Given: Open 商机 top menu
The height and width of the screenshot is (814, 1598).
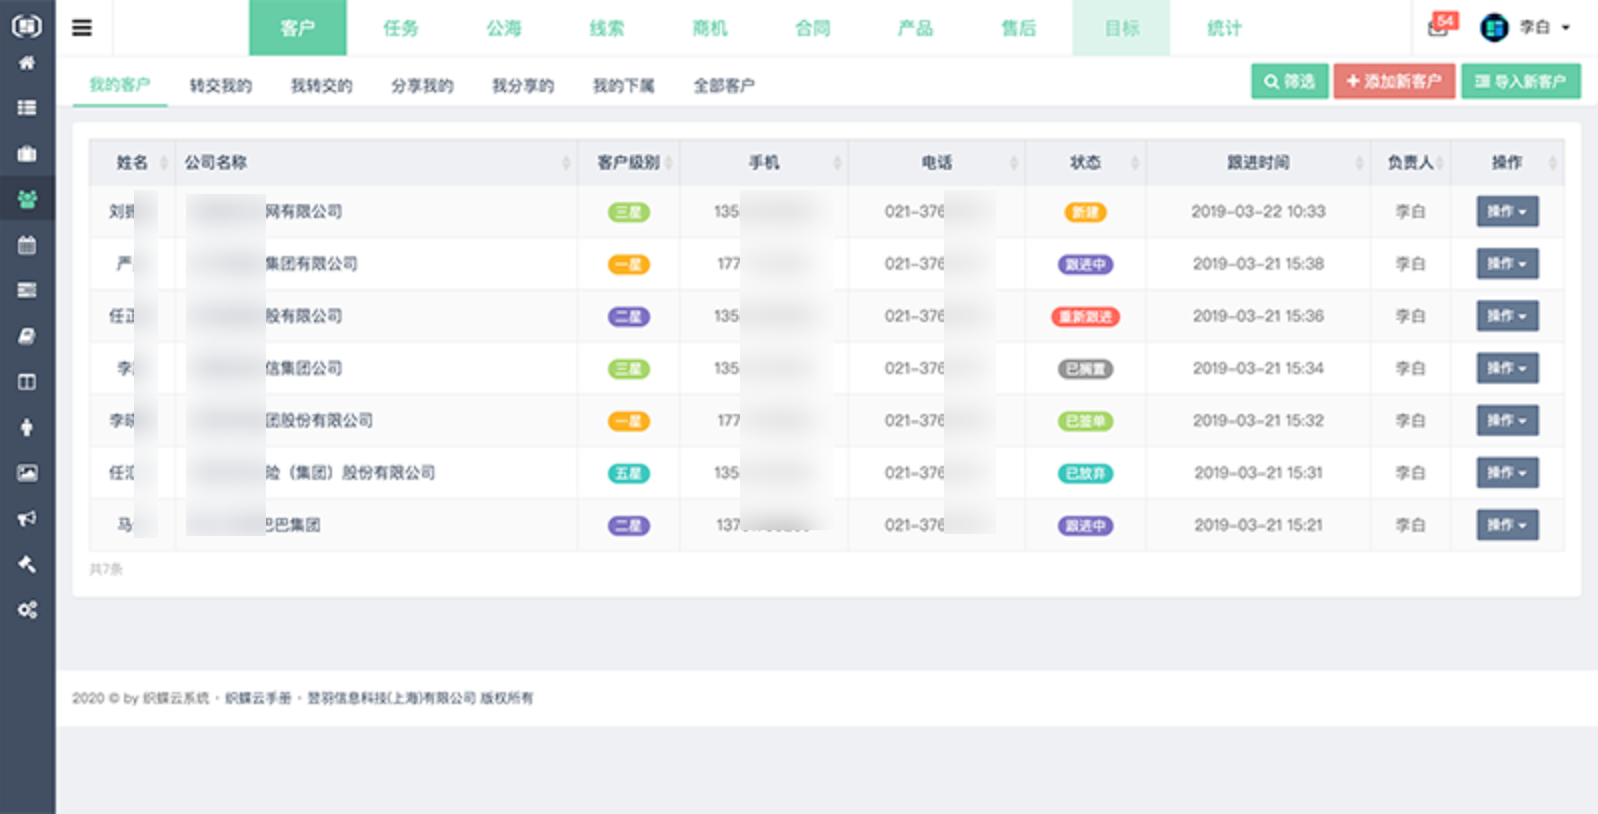Looking at the screenshot, I should [710, 28].
